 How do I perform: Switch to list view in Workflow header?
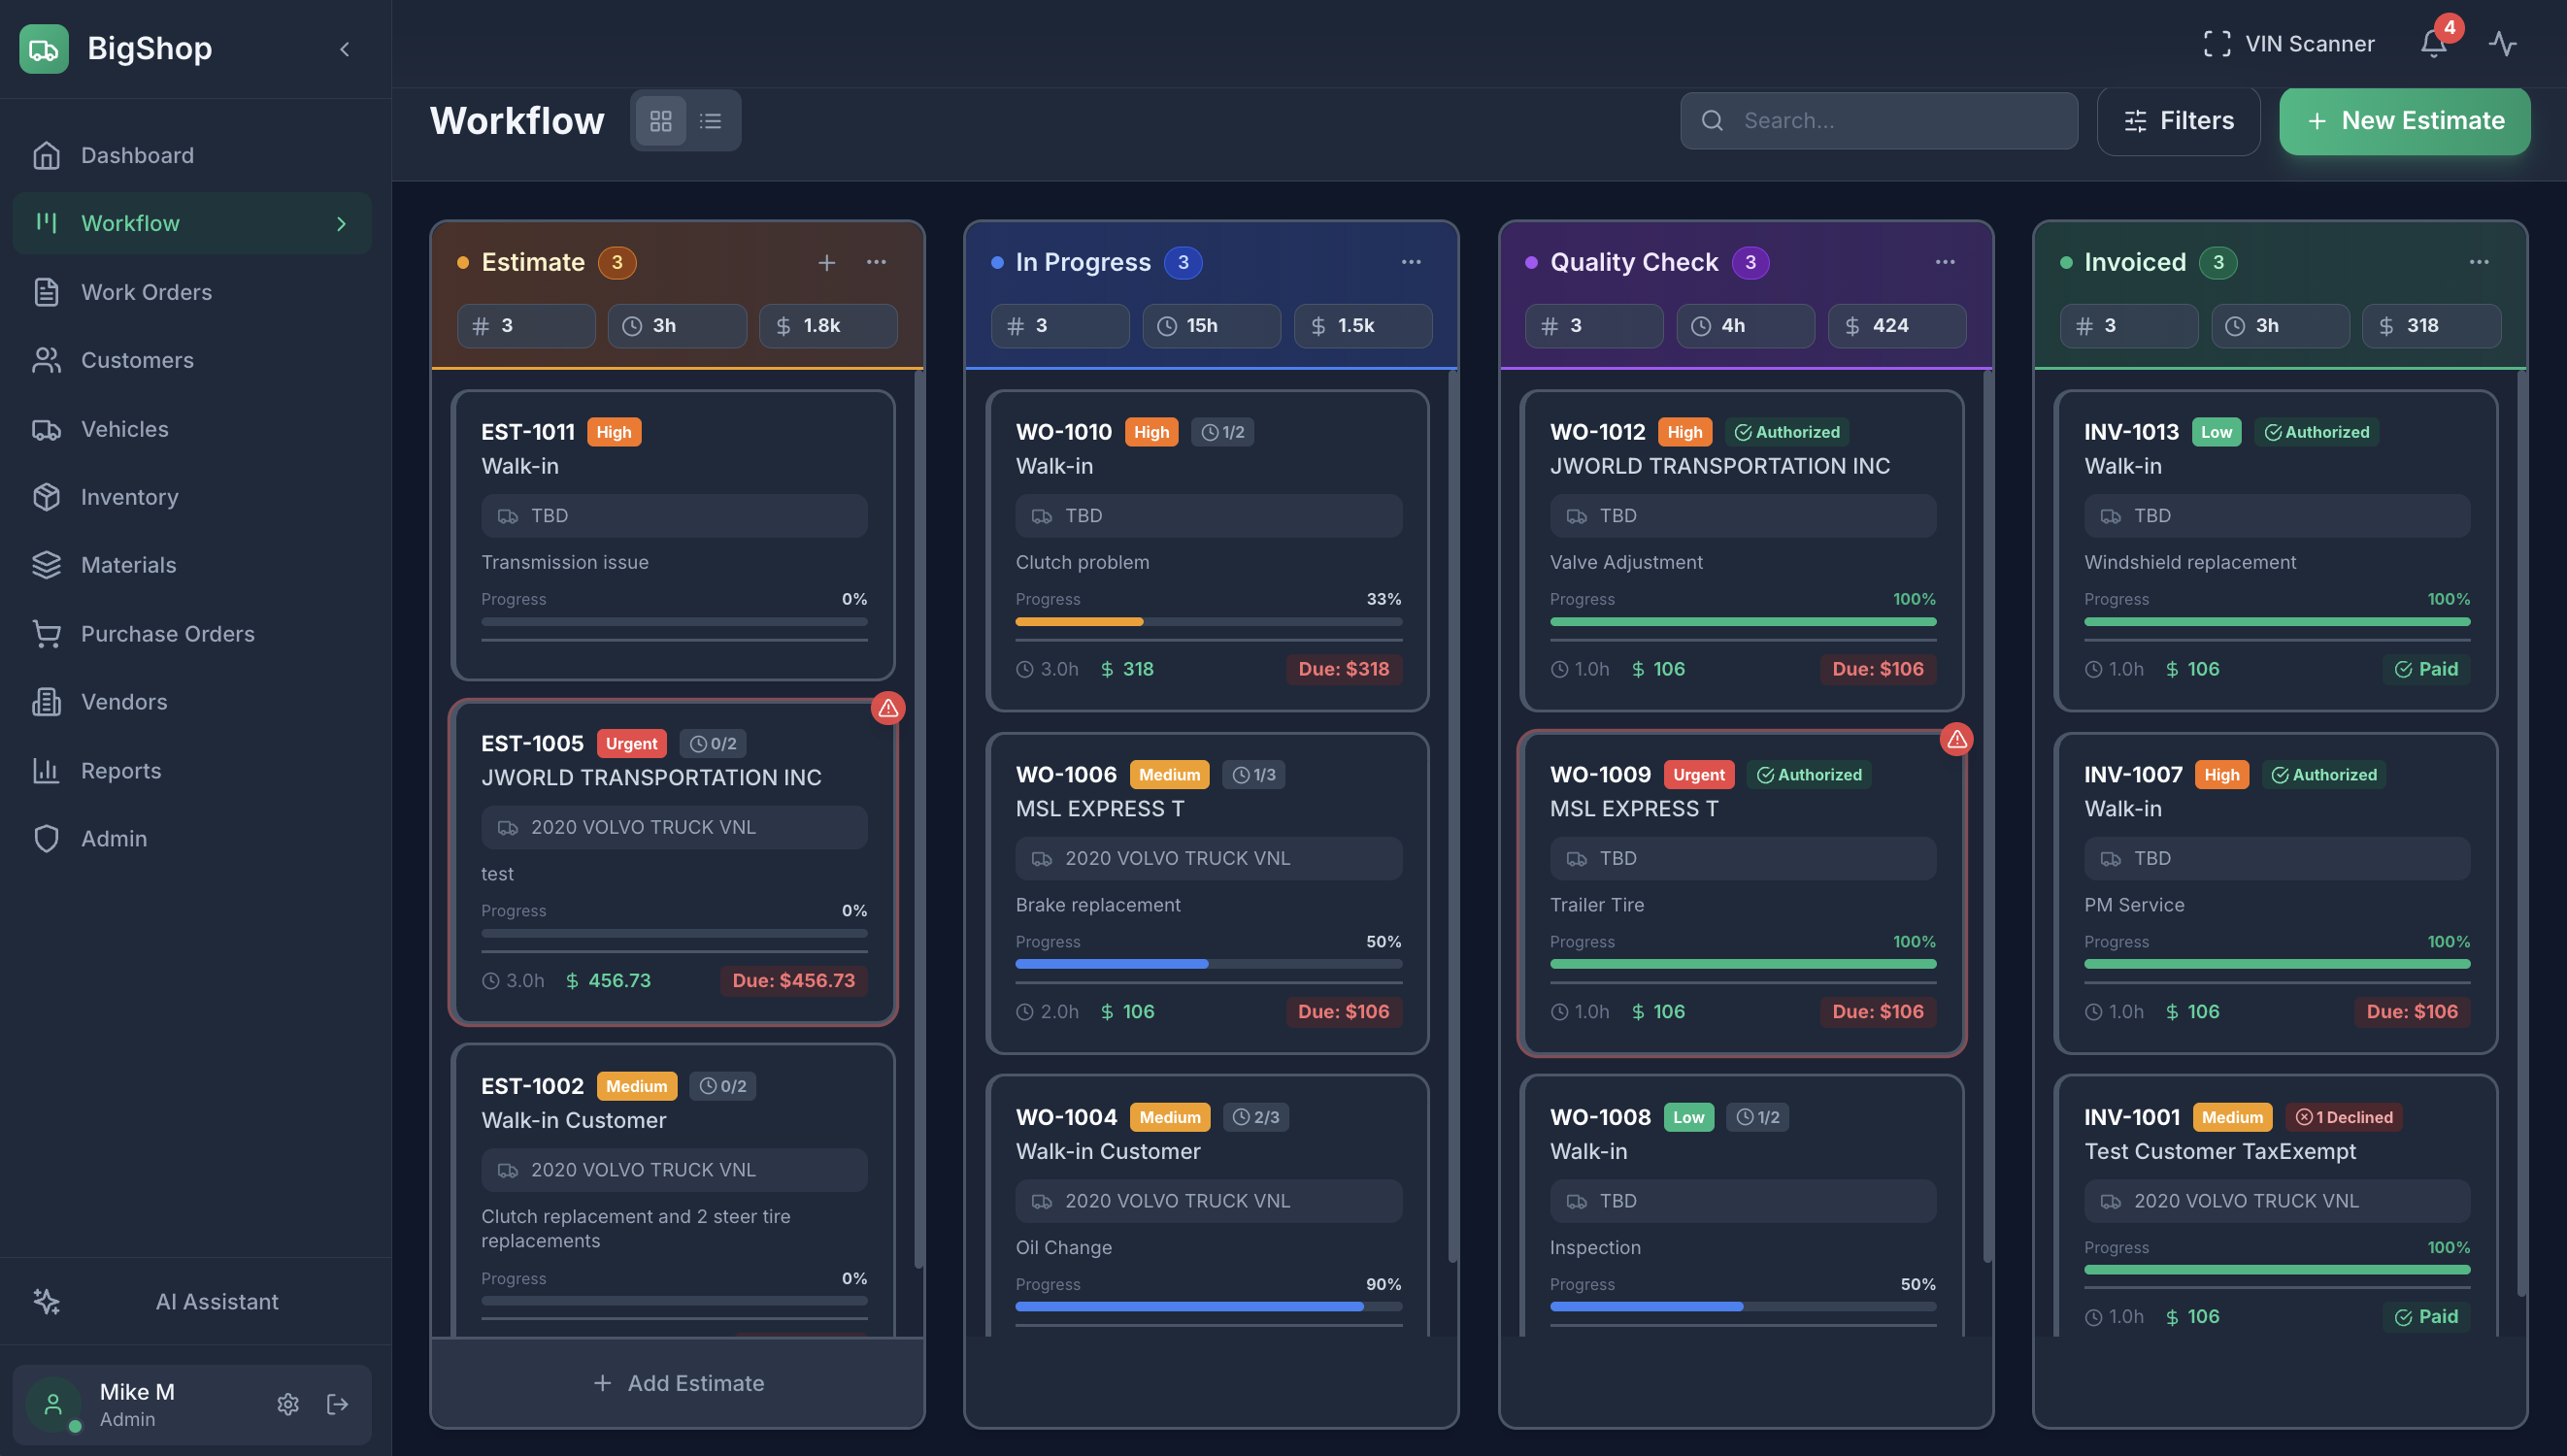(712, 120)
